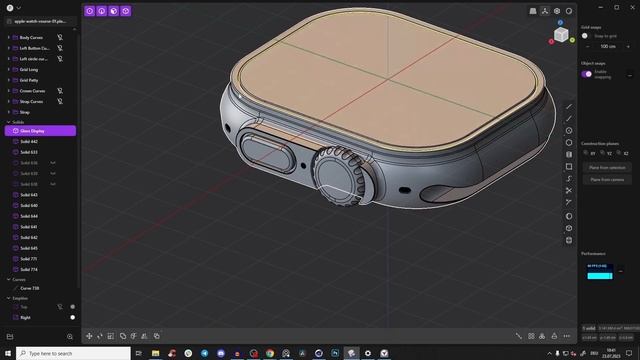Decrease the grid size with minus button
The width and height of the screenshot is (640, 360).
pos(588,47)
